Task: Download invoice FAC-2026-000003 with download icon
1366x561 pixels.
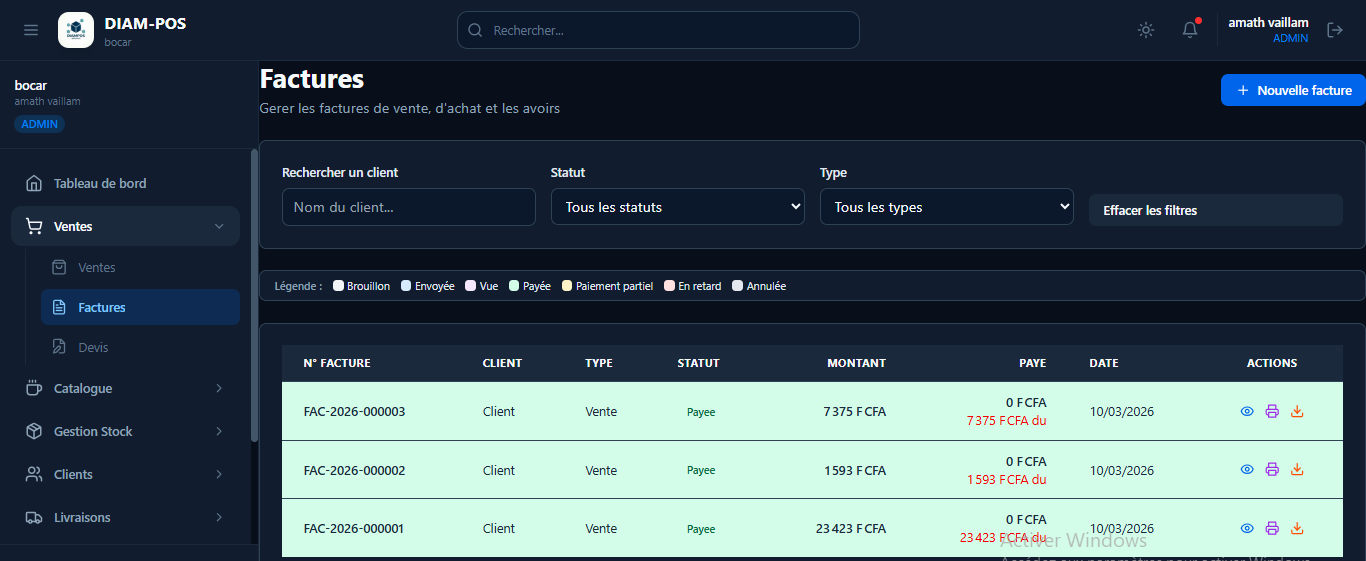Action: pos(1297,411)
